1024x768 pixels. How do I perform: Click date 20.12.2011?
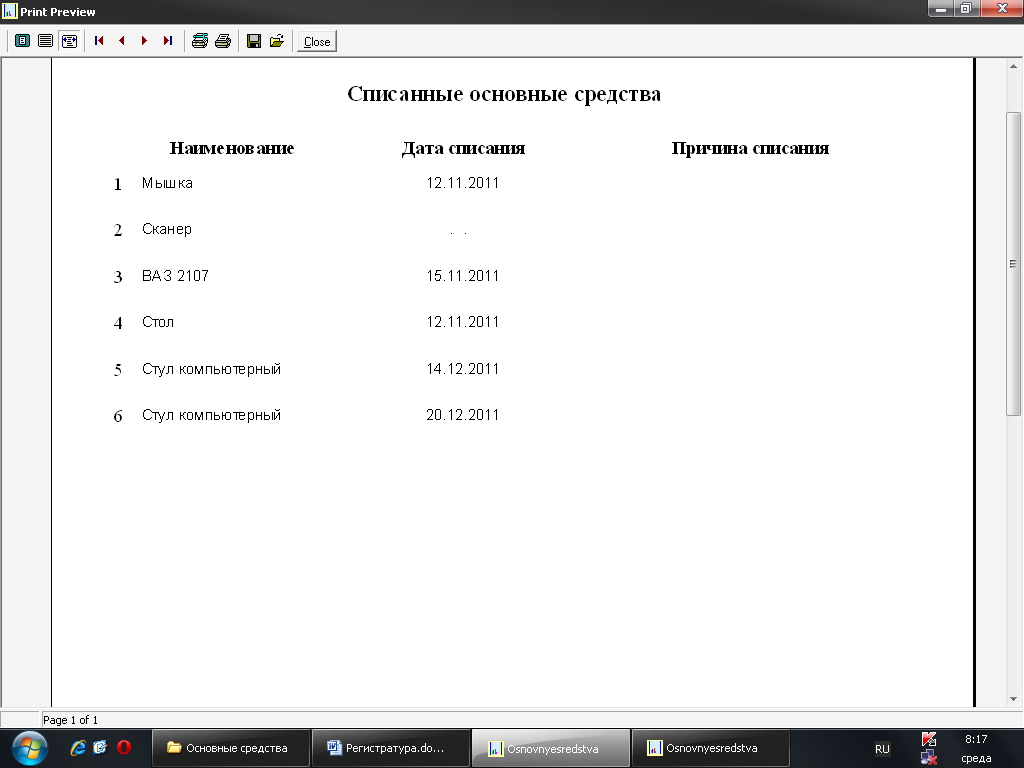click(462, 415)
